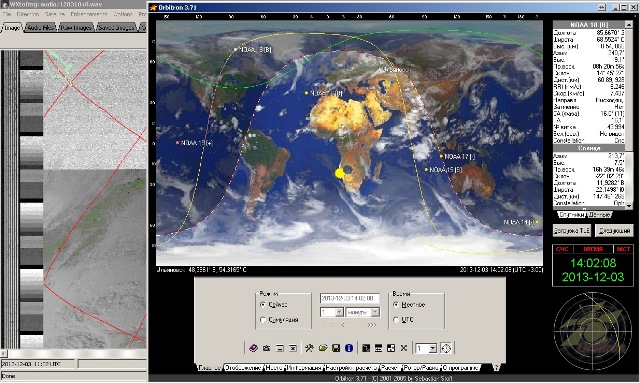Image resolution: width=640 pixels, height=383 pixels.
Task: Switch to the О программе tab
Action: (460, 367)
